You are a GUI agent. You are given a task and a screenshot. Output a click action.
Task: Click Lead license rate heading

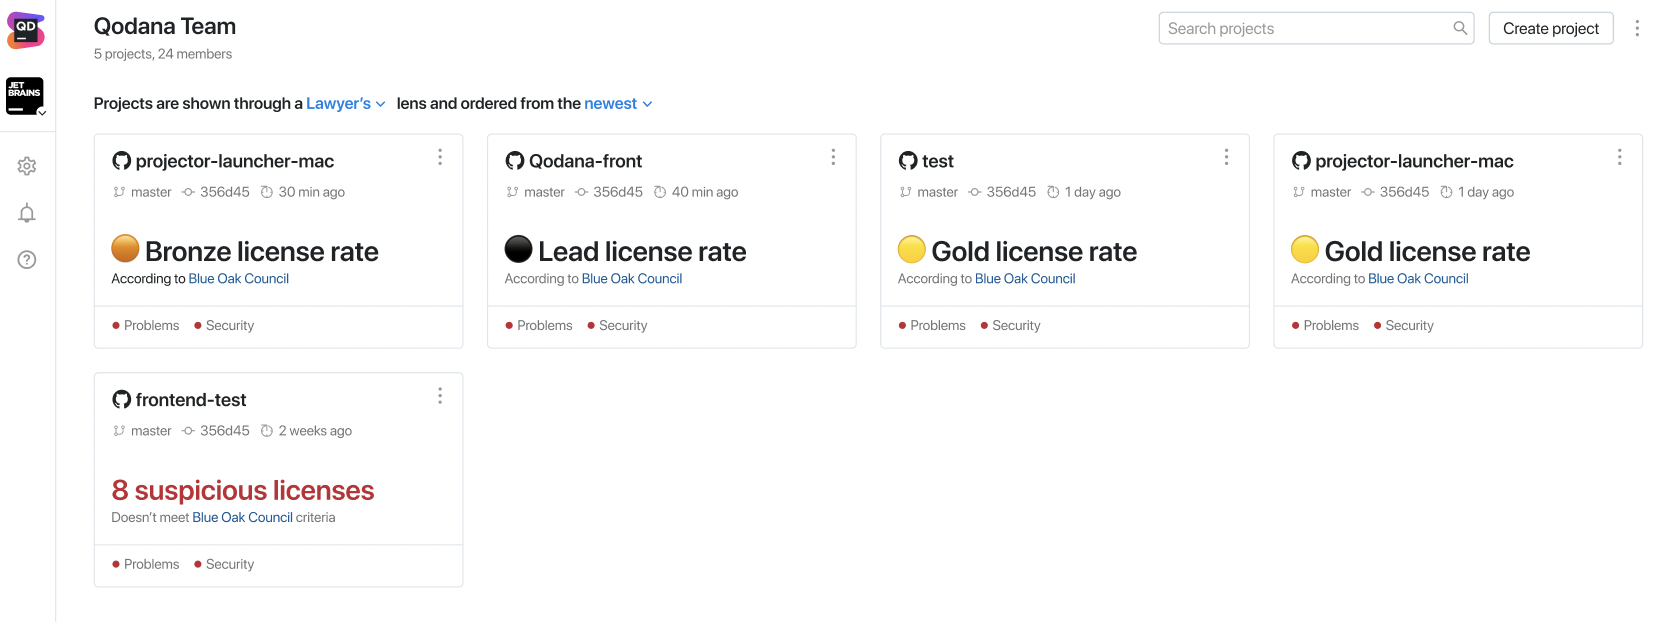click(x=642, y=251)
